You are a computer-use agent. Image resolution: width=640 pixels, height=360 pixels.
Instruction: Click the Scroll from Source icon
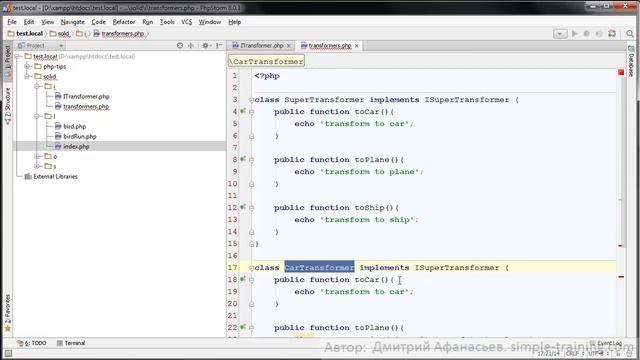[x=180, y=46]
